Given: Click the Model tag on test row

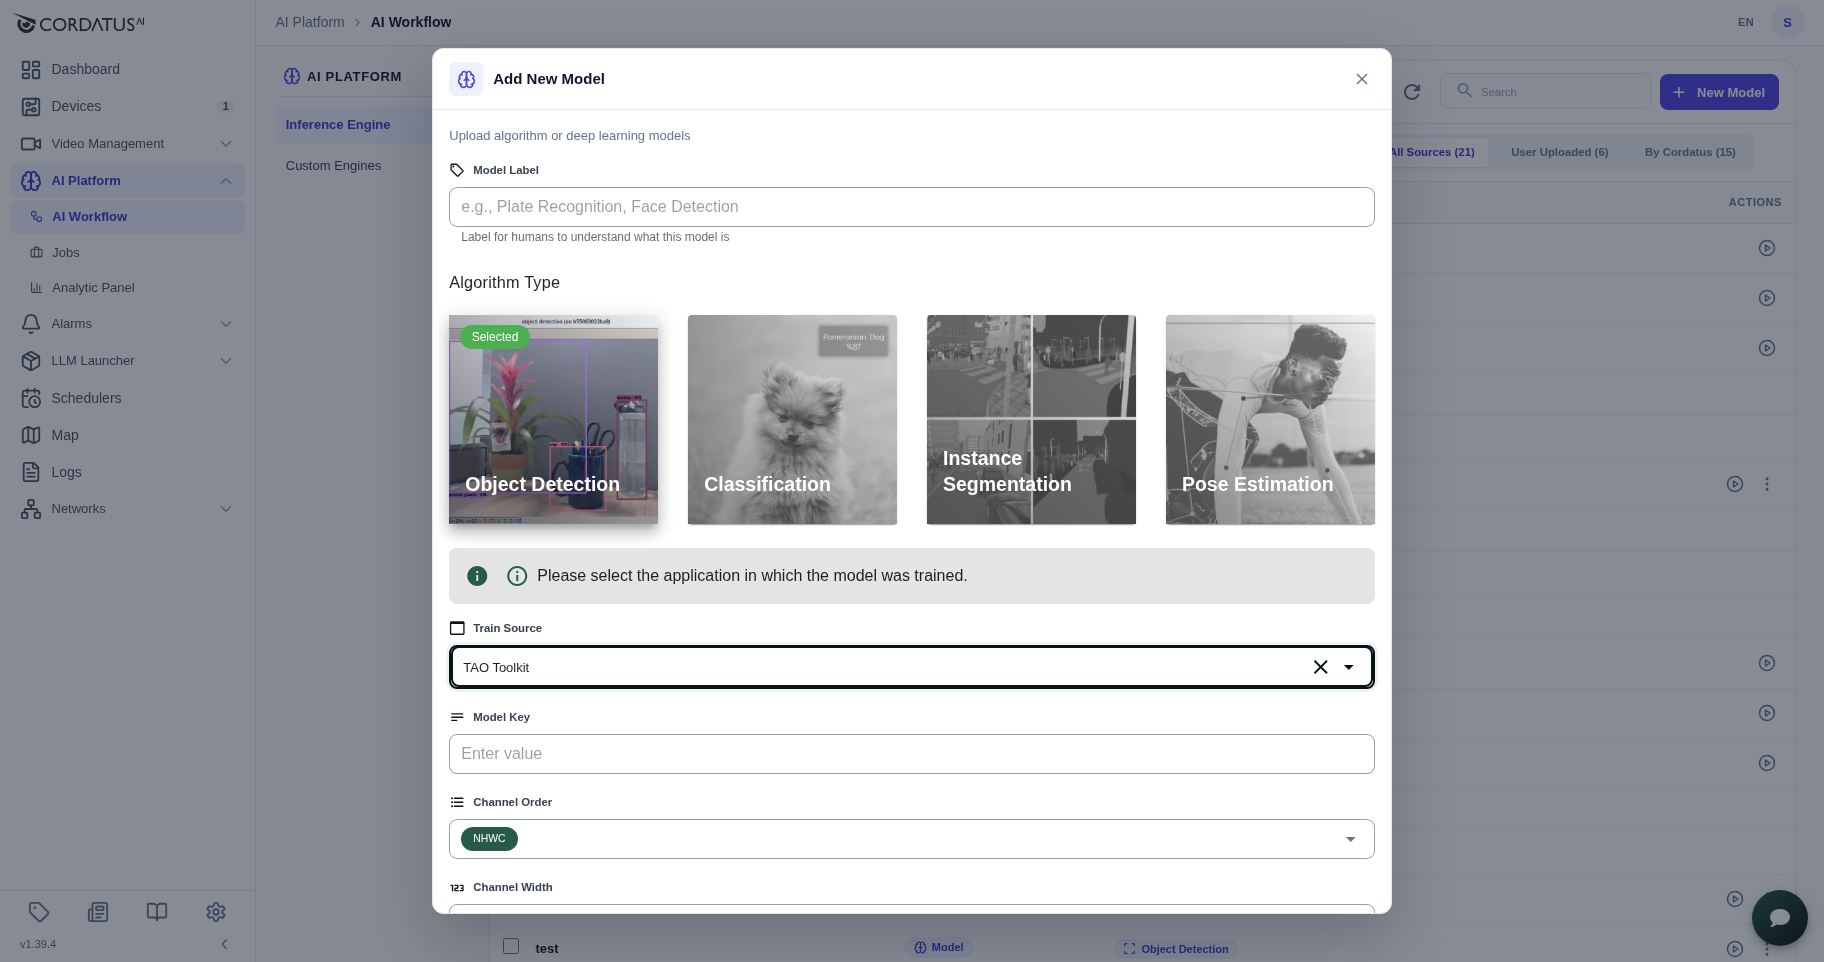Looking at the screenshot, I should point(937,947).
